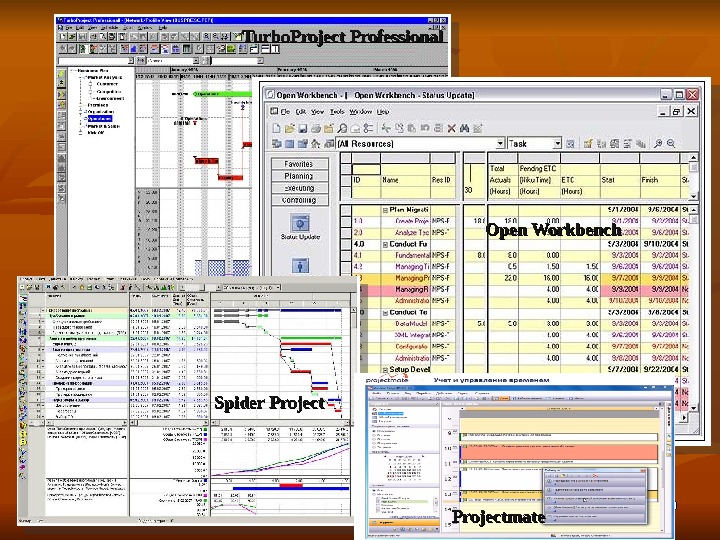Viewport: 720px width, 540px height.
Task: Select the Competition node in TurboProject tree
Action: tap(107, 91)
